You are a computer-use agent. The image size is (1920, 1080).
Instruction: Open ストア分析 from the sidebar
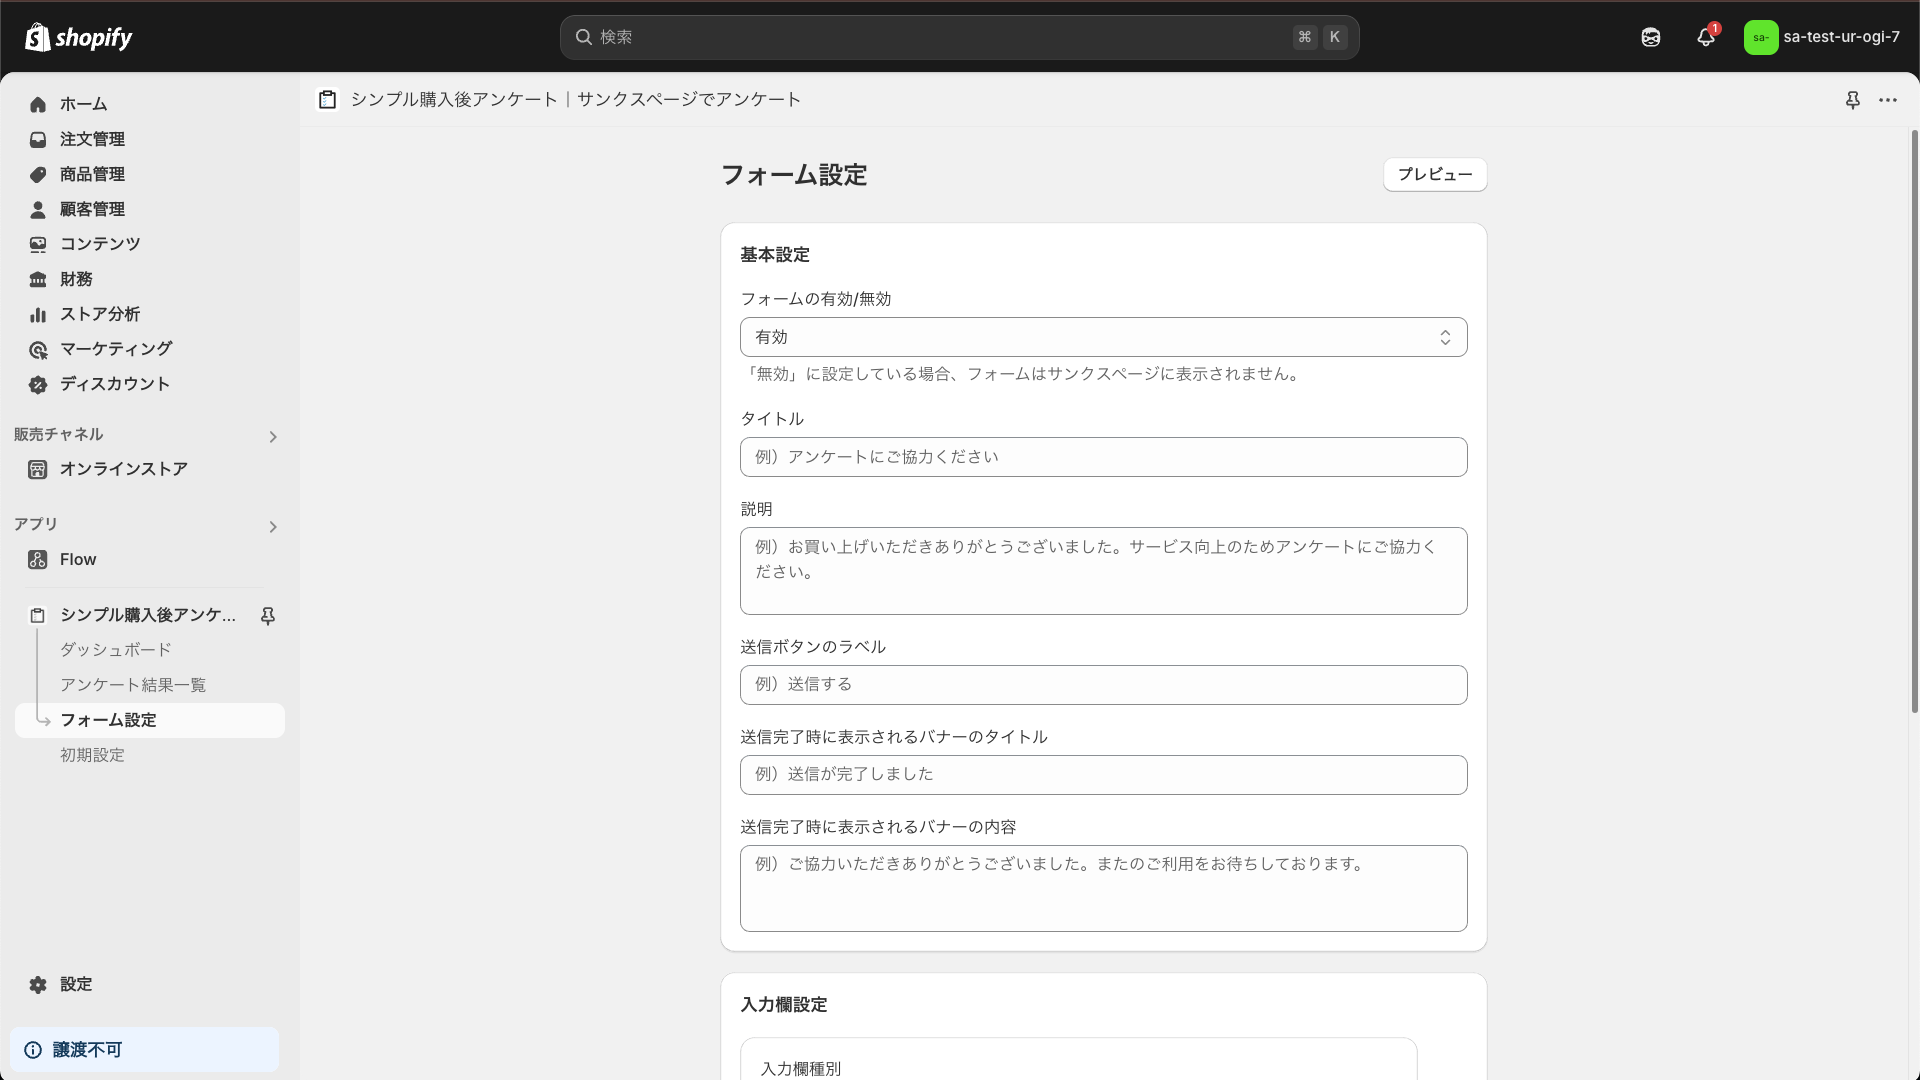[x=97, y=314]
